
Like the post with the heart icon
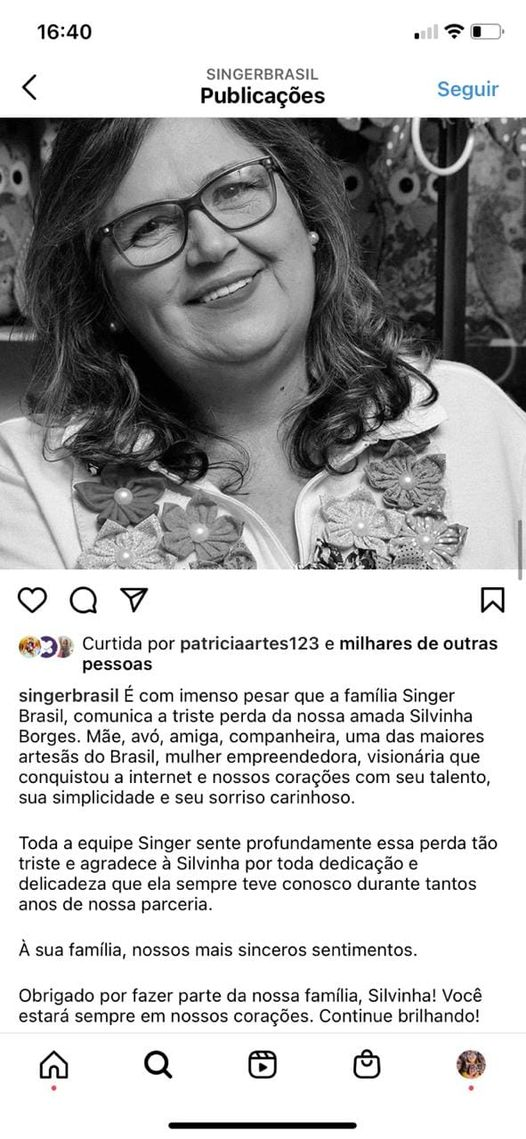[x=32, y=600]
